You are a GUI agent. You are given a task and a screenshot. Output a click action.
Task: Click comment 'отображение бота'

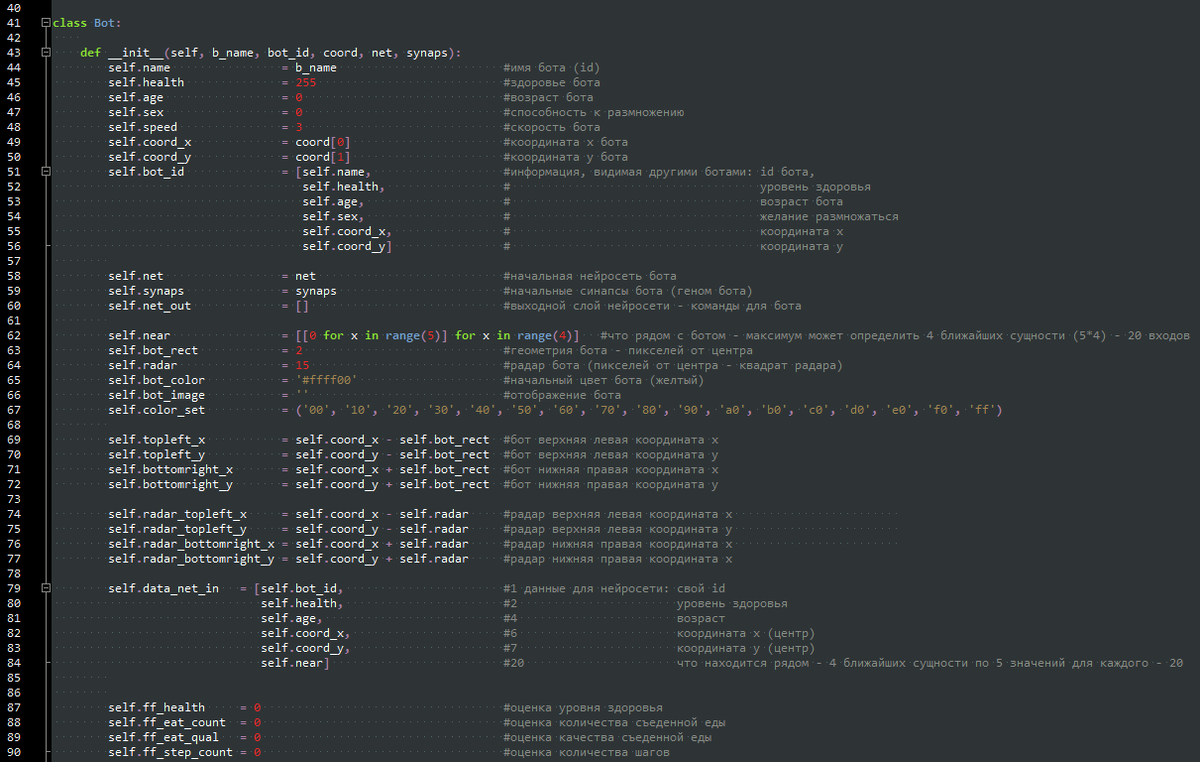click(x=565, y=395)
